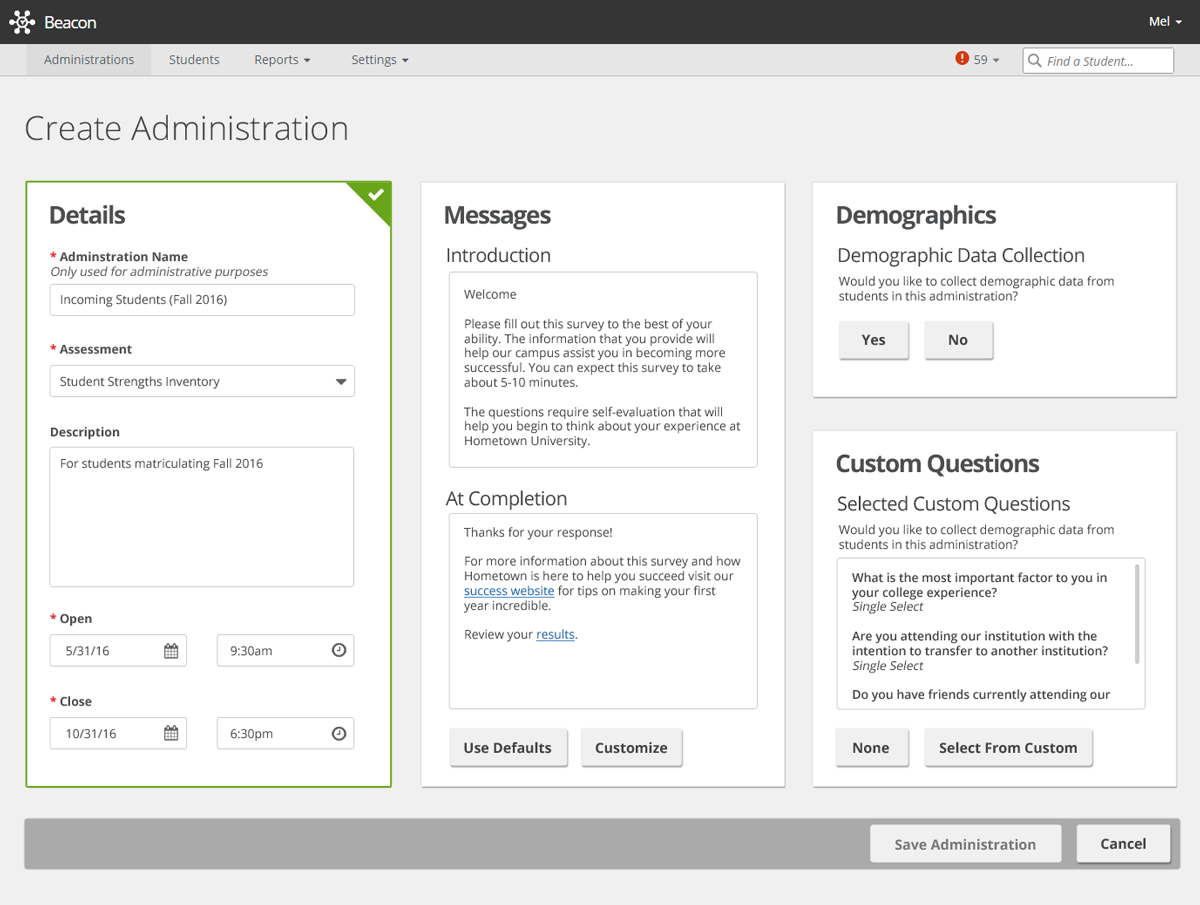Open the clock picker for 9:30am time

pyautogui.click(x=339, y=650)
